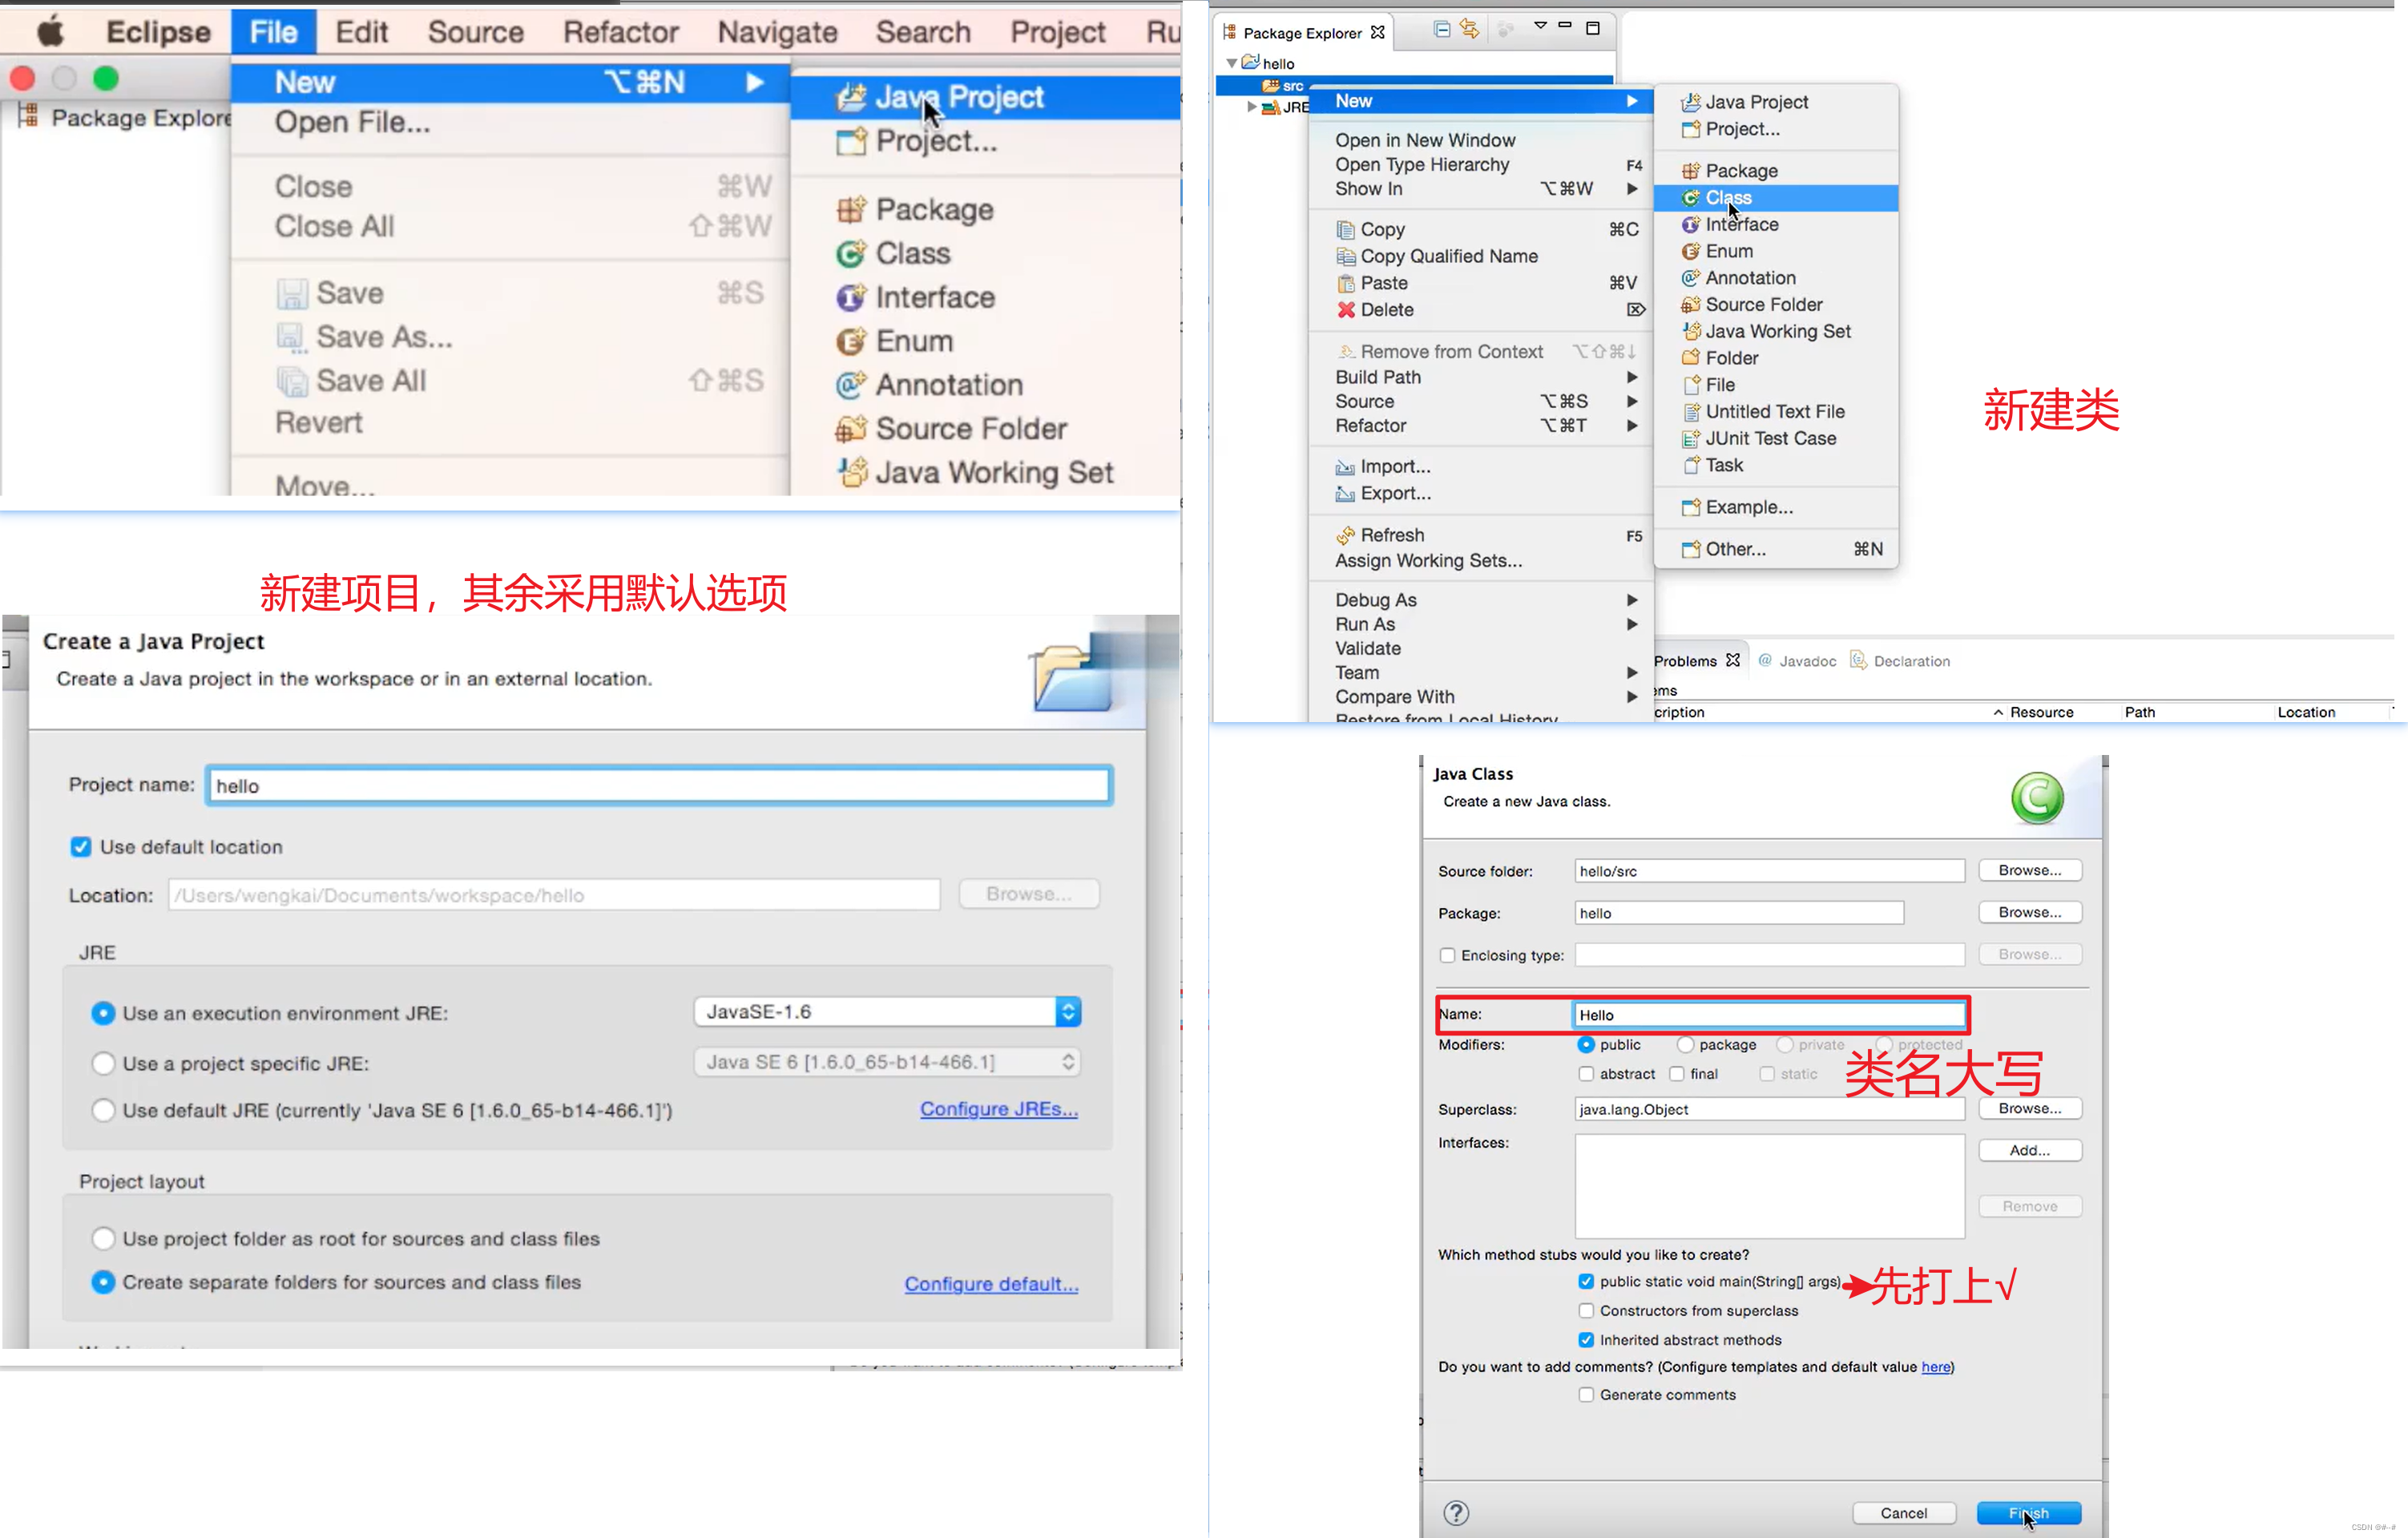Select Source Folder in File New submenu
2408x1538 pixels.
pos(985,429)
